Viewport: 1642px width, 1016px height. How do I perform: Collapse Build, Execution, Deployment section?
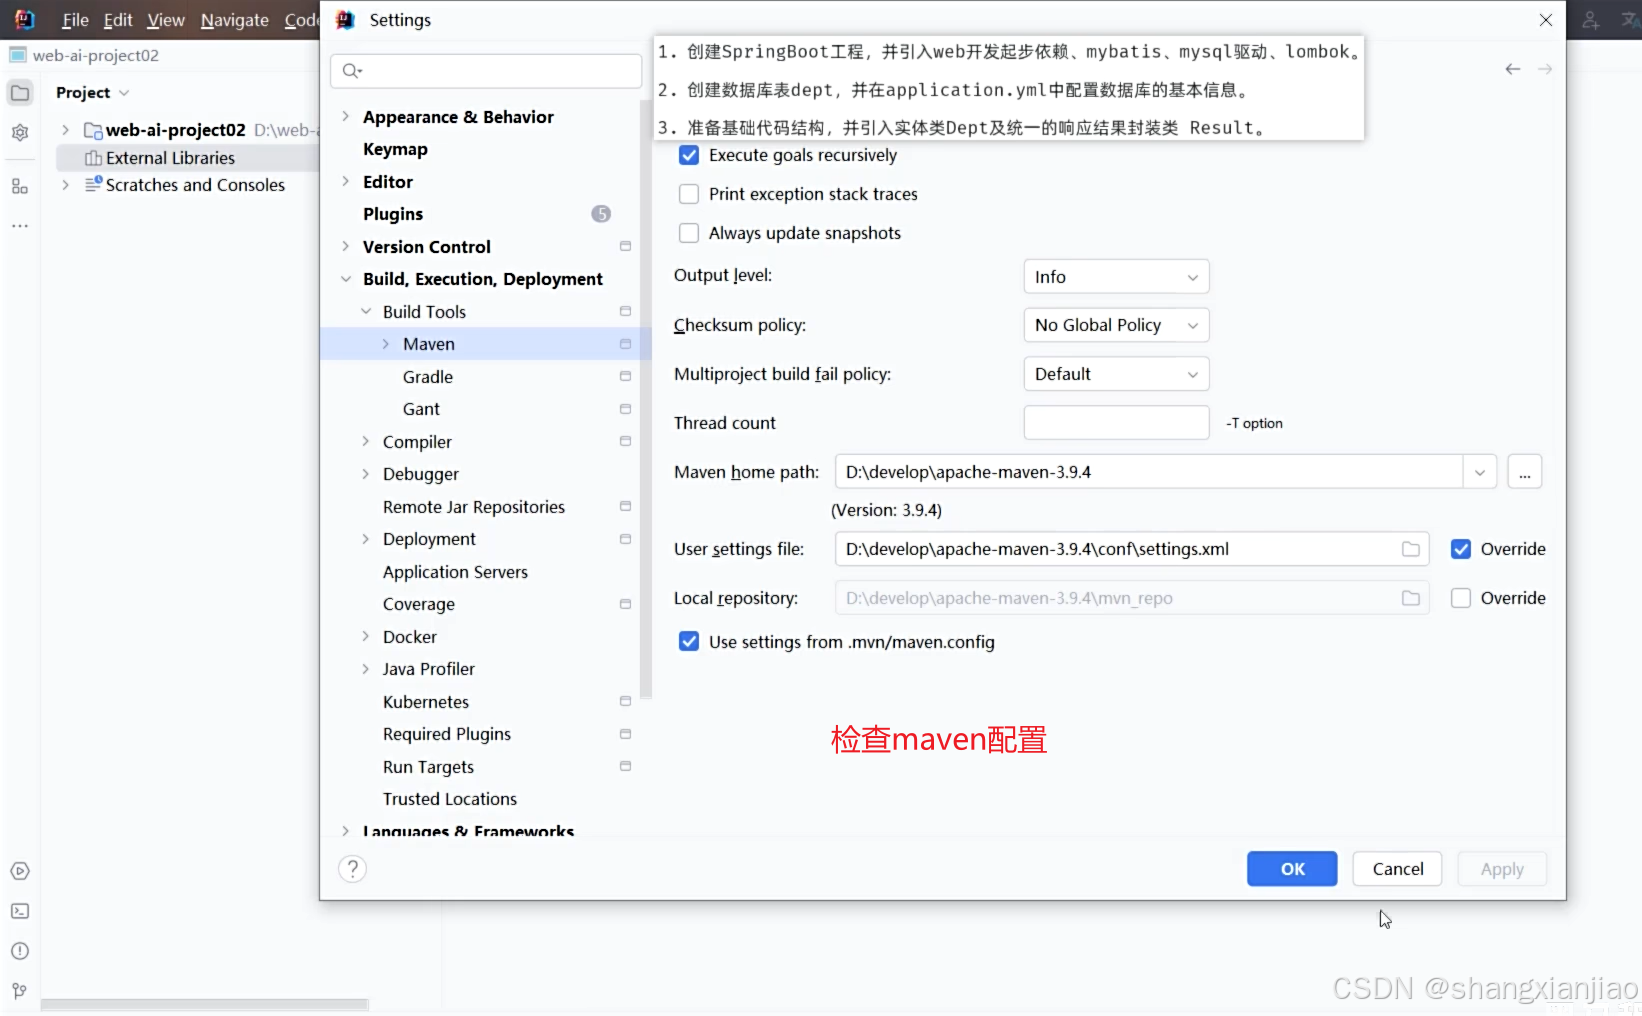coord(345,279)
